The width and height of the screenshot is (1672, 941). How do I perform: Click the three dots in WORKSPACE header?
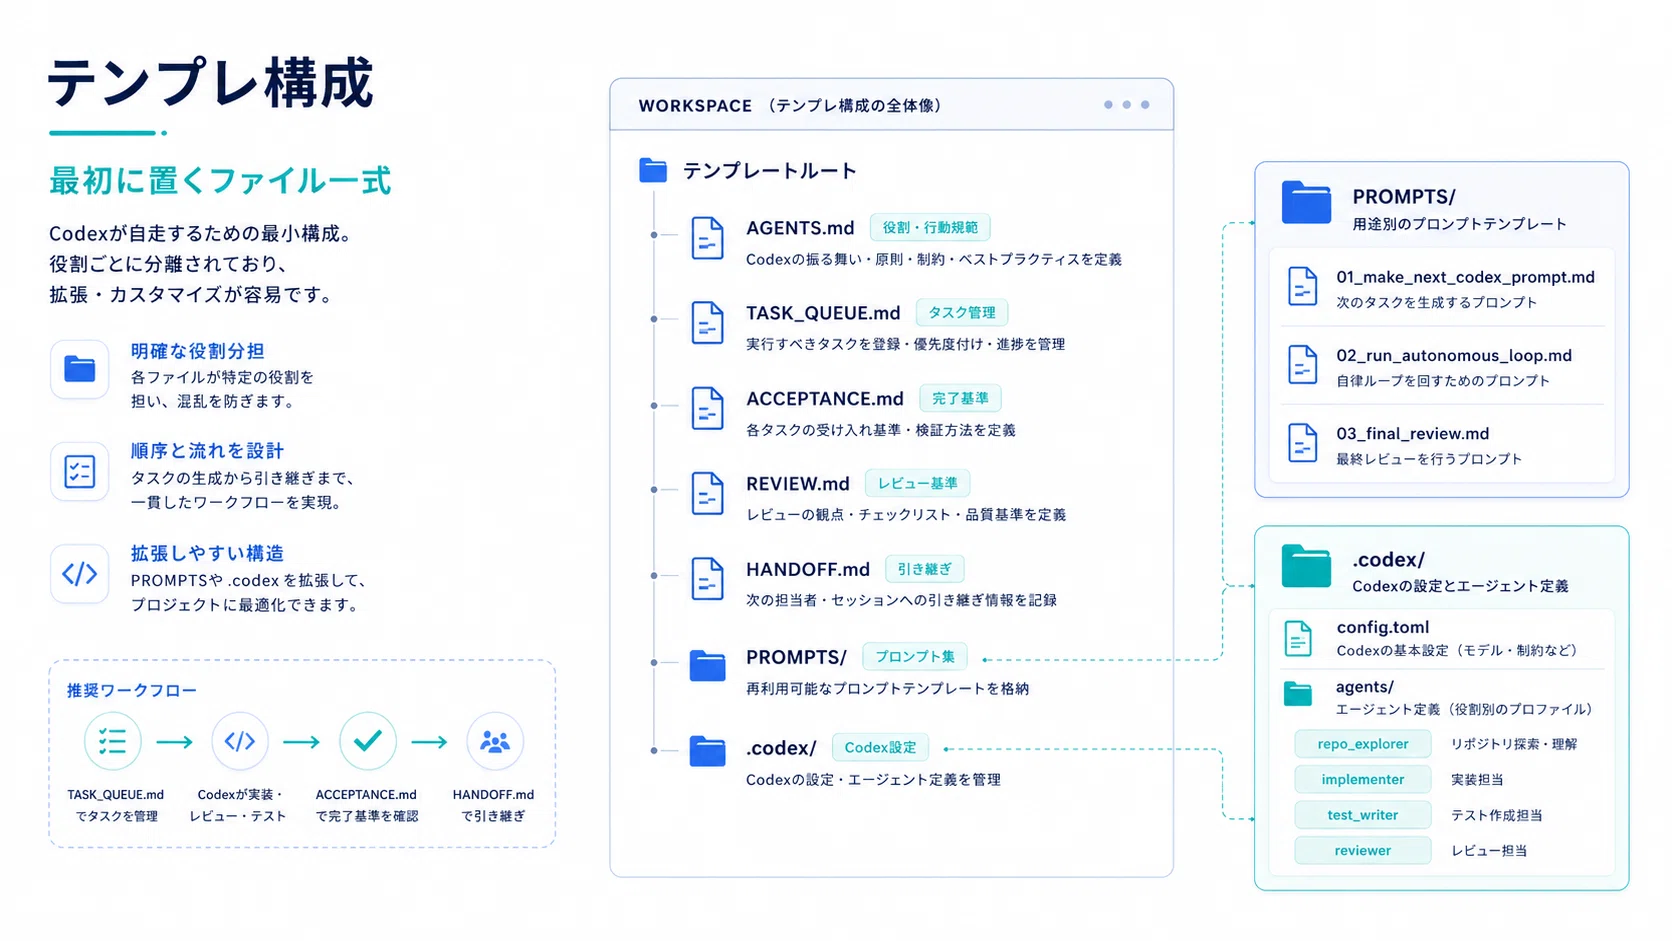[1126, 105]
